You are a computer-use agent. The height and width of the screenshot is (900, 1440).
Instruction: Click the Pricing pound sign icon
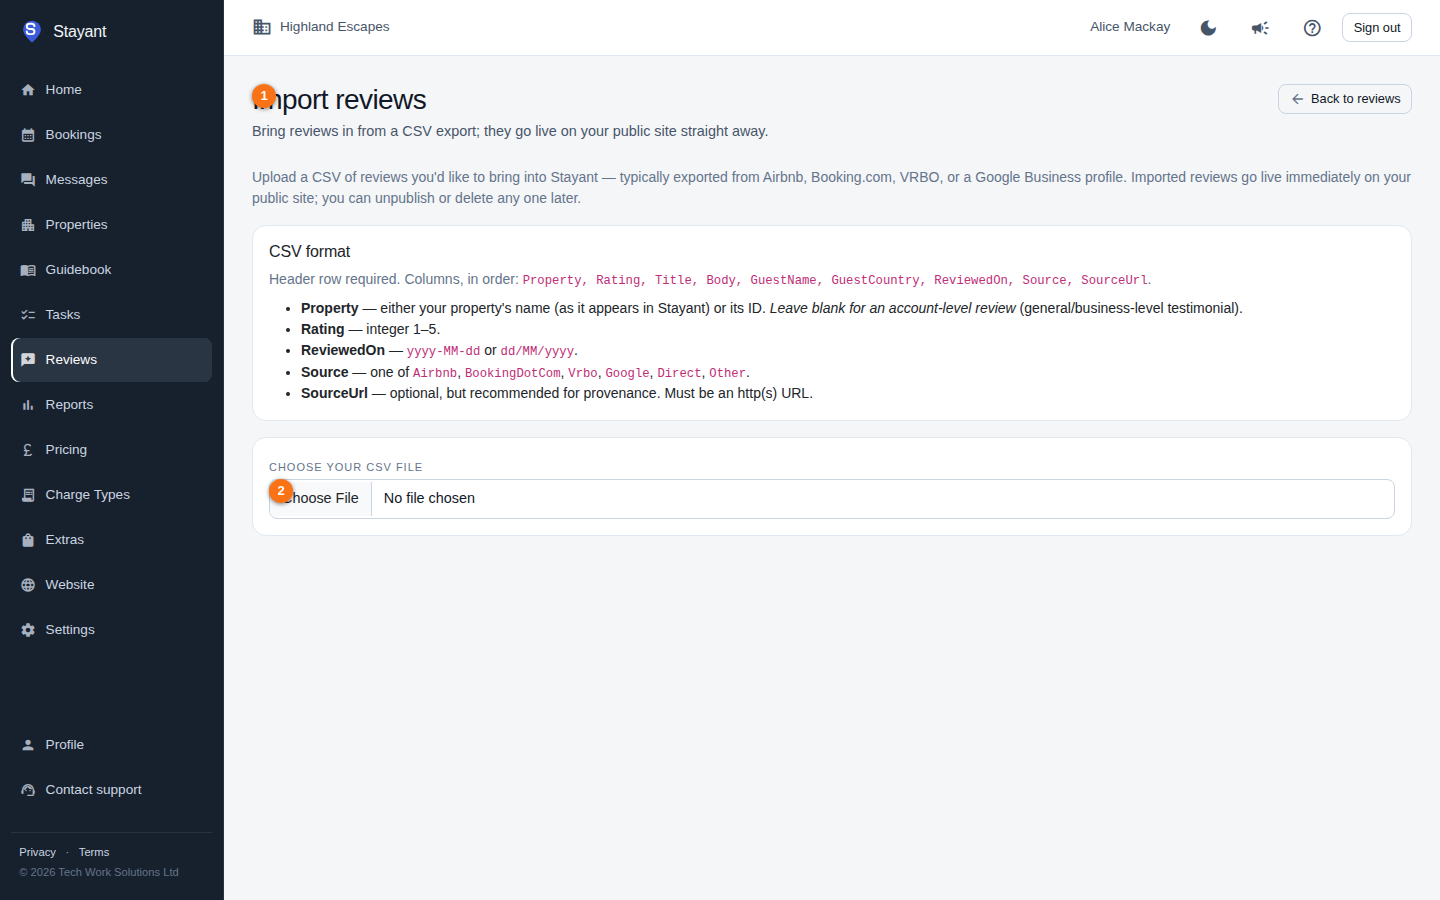tap(28, 450)
